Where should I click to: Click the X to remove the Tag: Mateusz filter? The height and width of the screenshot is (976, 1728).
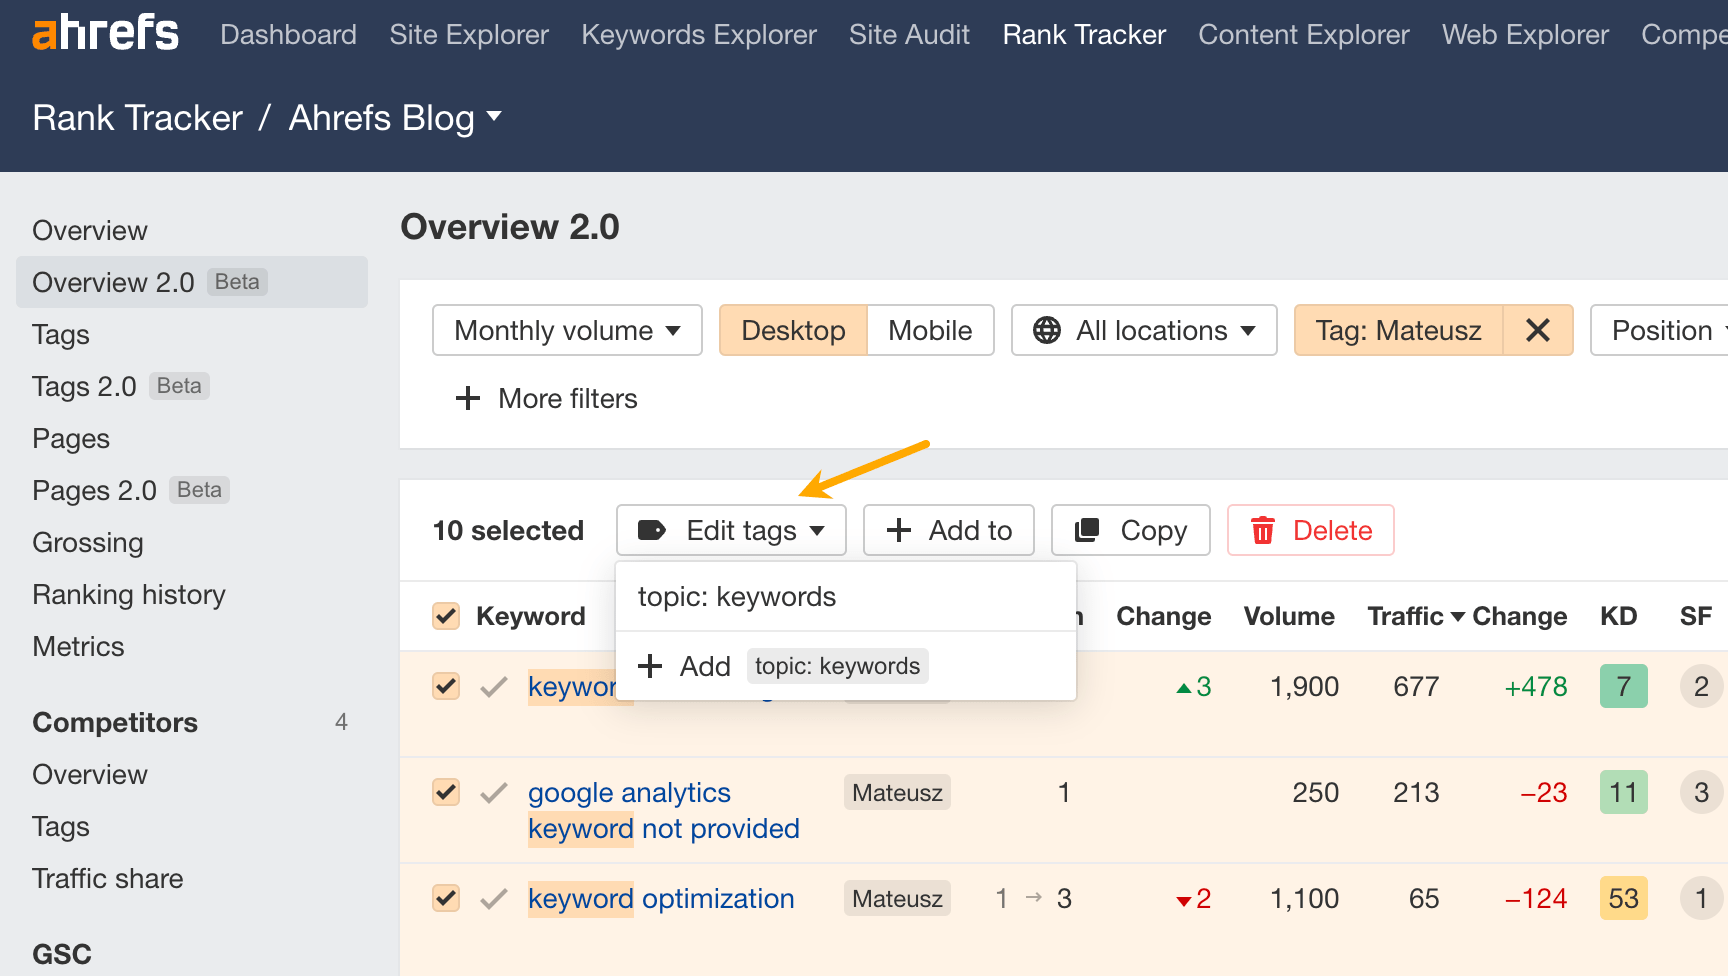point(1537,330)
